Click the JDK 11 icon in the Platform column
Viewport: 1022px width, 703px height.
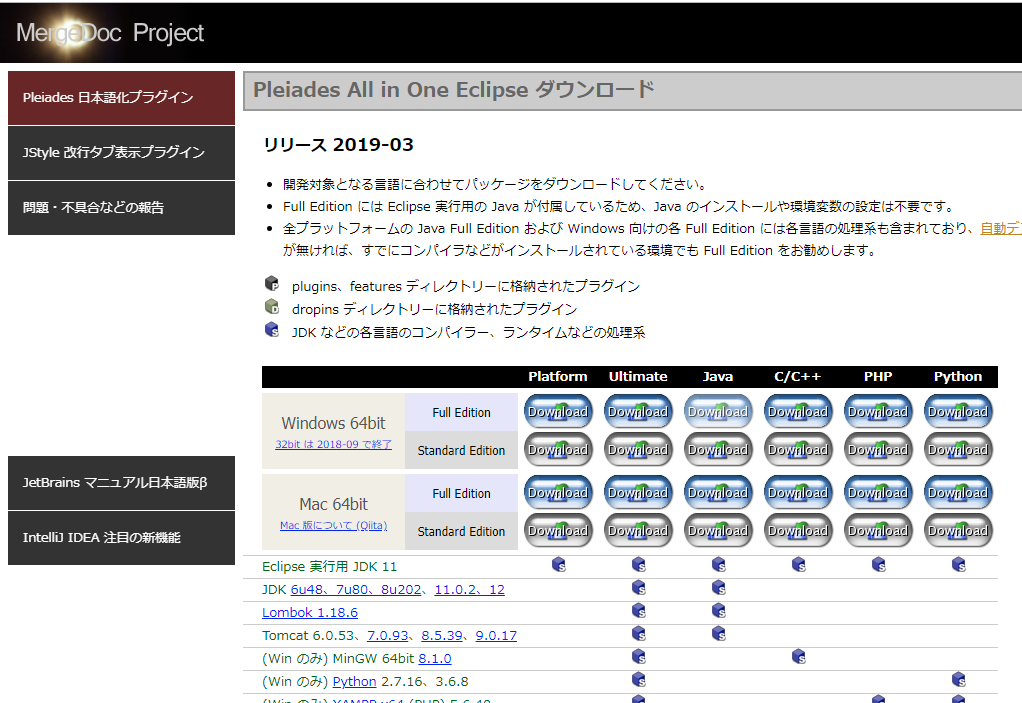coord(558,565)
